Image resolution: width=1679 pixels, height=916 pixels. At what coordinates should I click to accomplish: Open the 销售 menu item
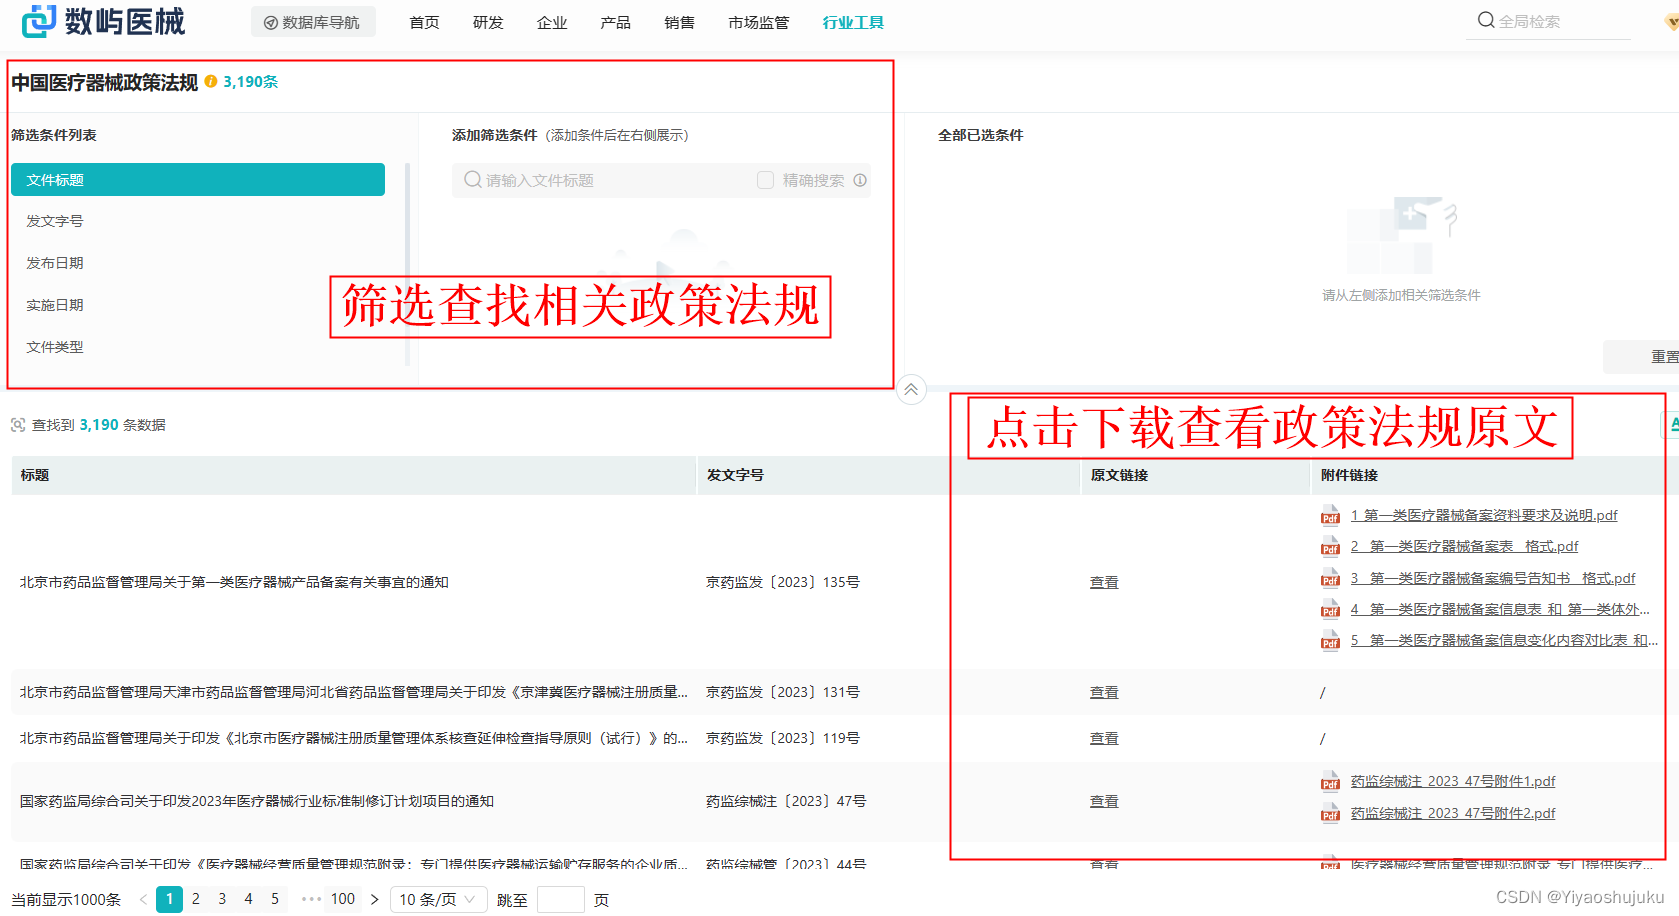(680, 22)
